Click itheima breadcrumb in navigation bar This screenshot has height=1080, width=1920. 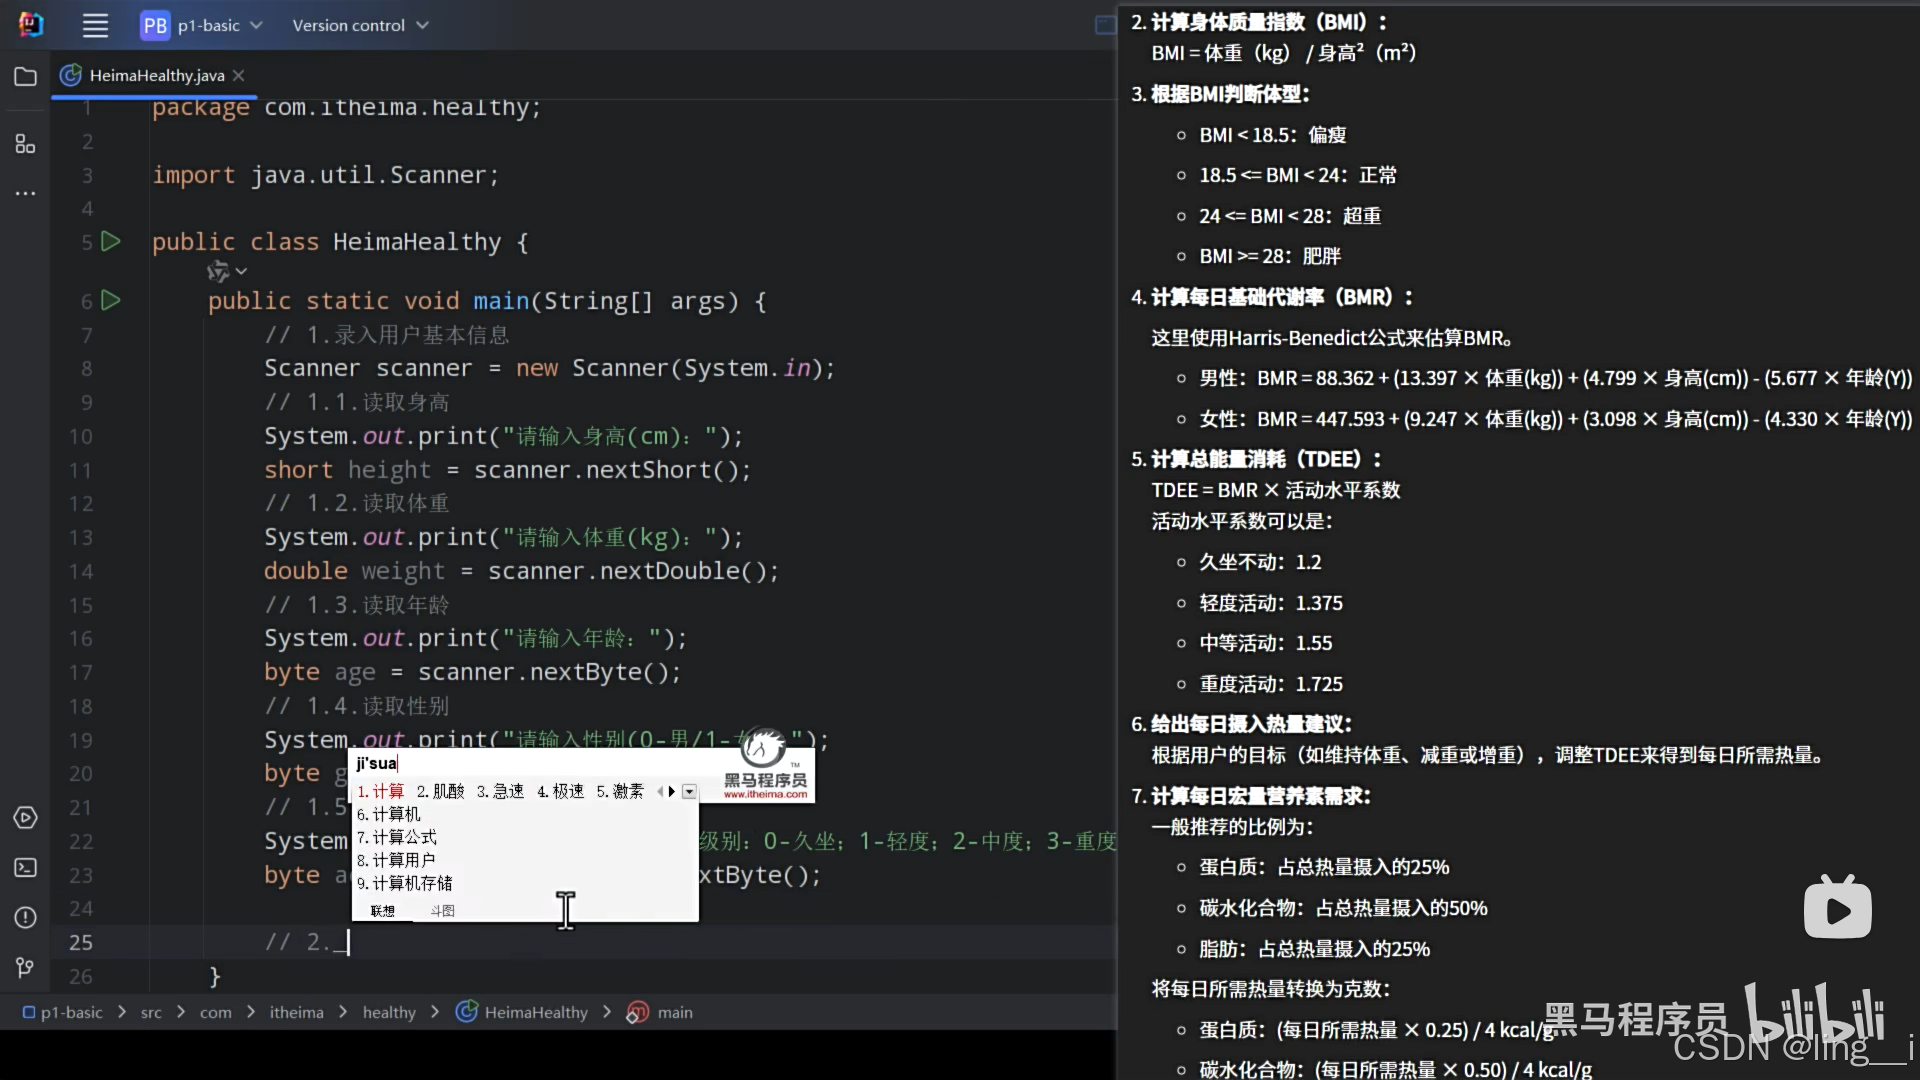click(x=296, y=1012)
